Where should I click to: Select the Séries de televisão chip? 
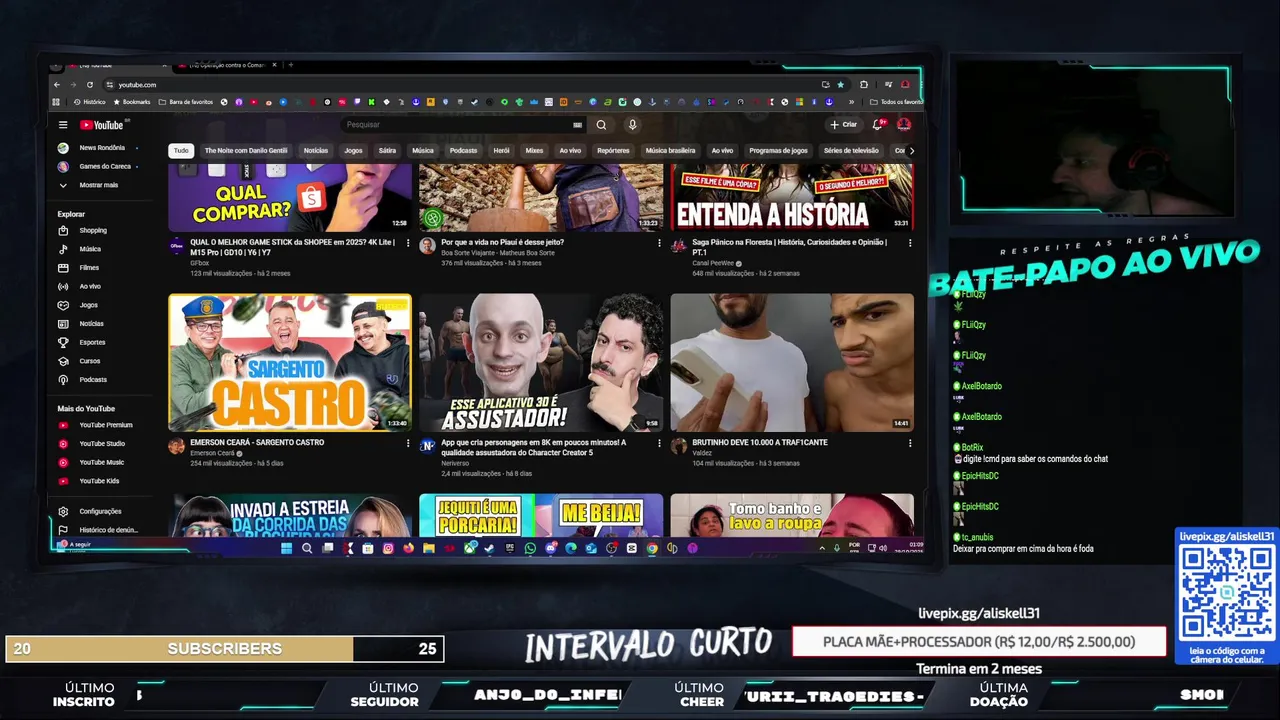[851, 151]
